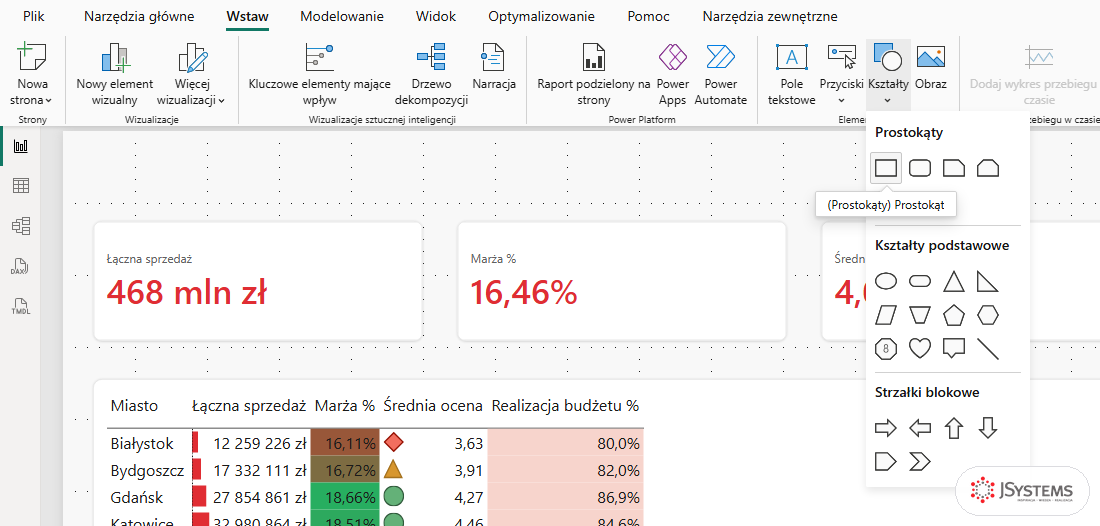Insert a pentagon arrow shape
This screenshot has width=1100, height=526.
click(886, 461)
